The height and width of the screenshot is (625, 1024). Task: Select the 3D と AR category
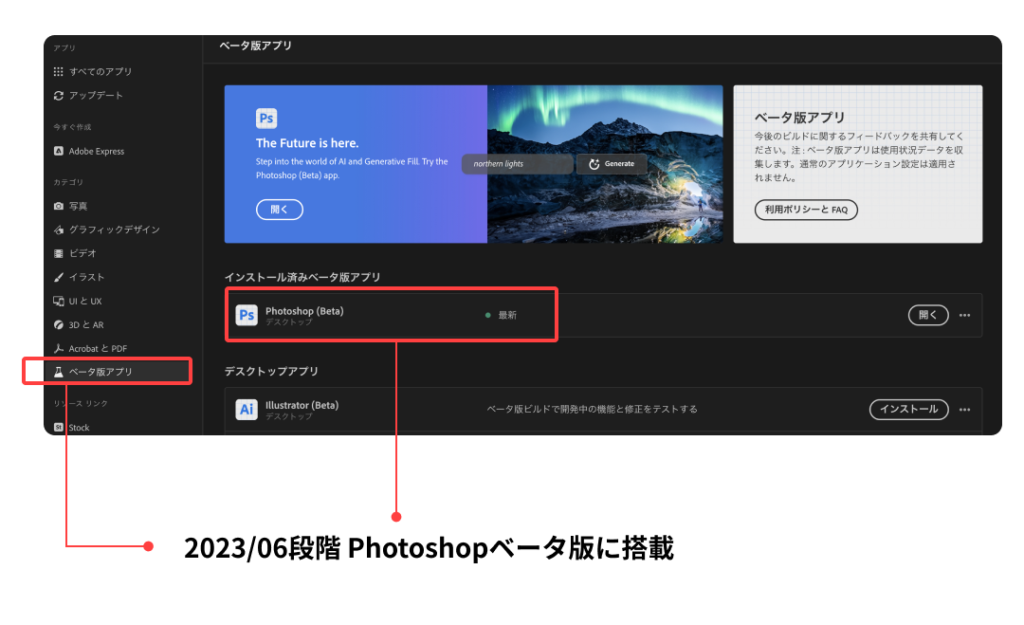[86, 325]
